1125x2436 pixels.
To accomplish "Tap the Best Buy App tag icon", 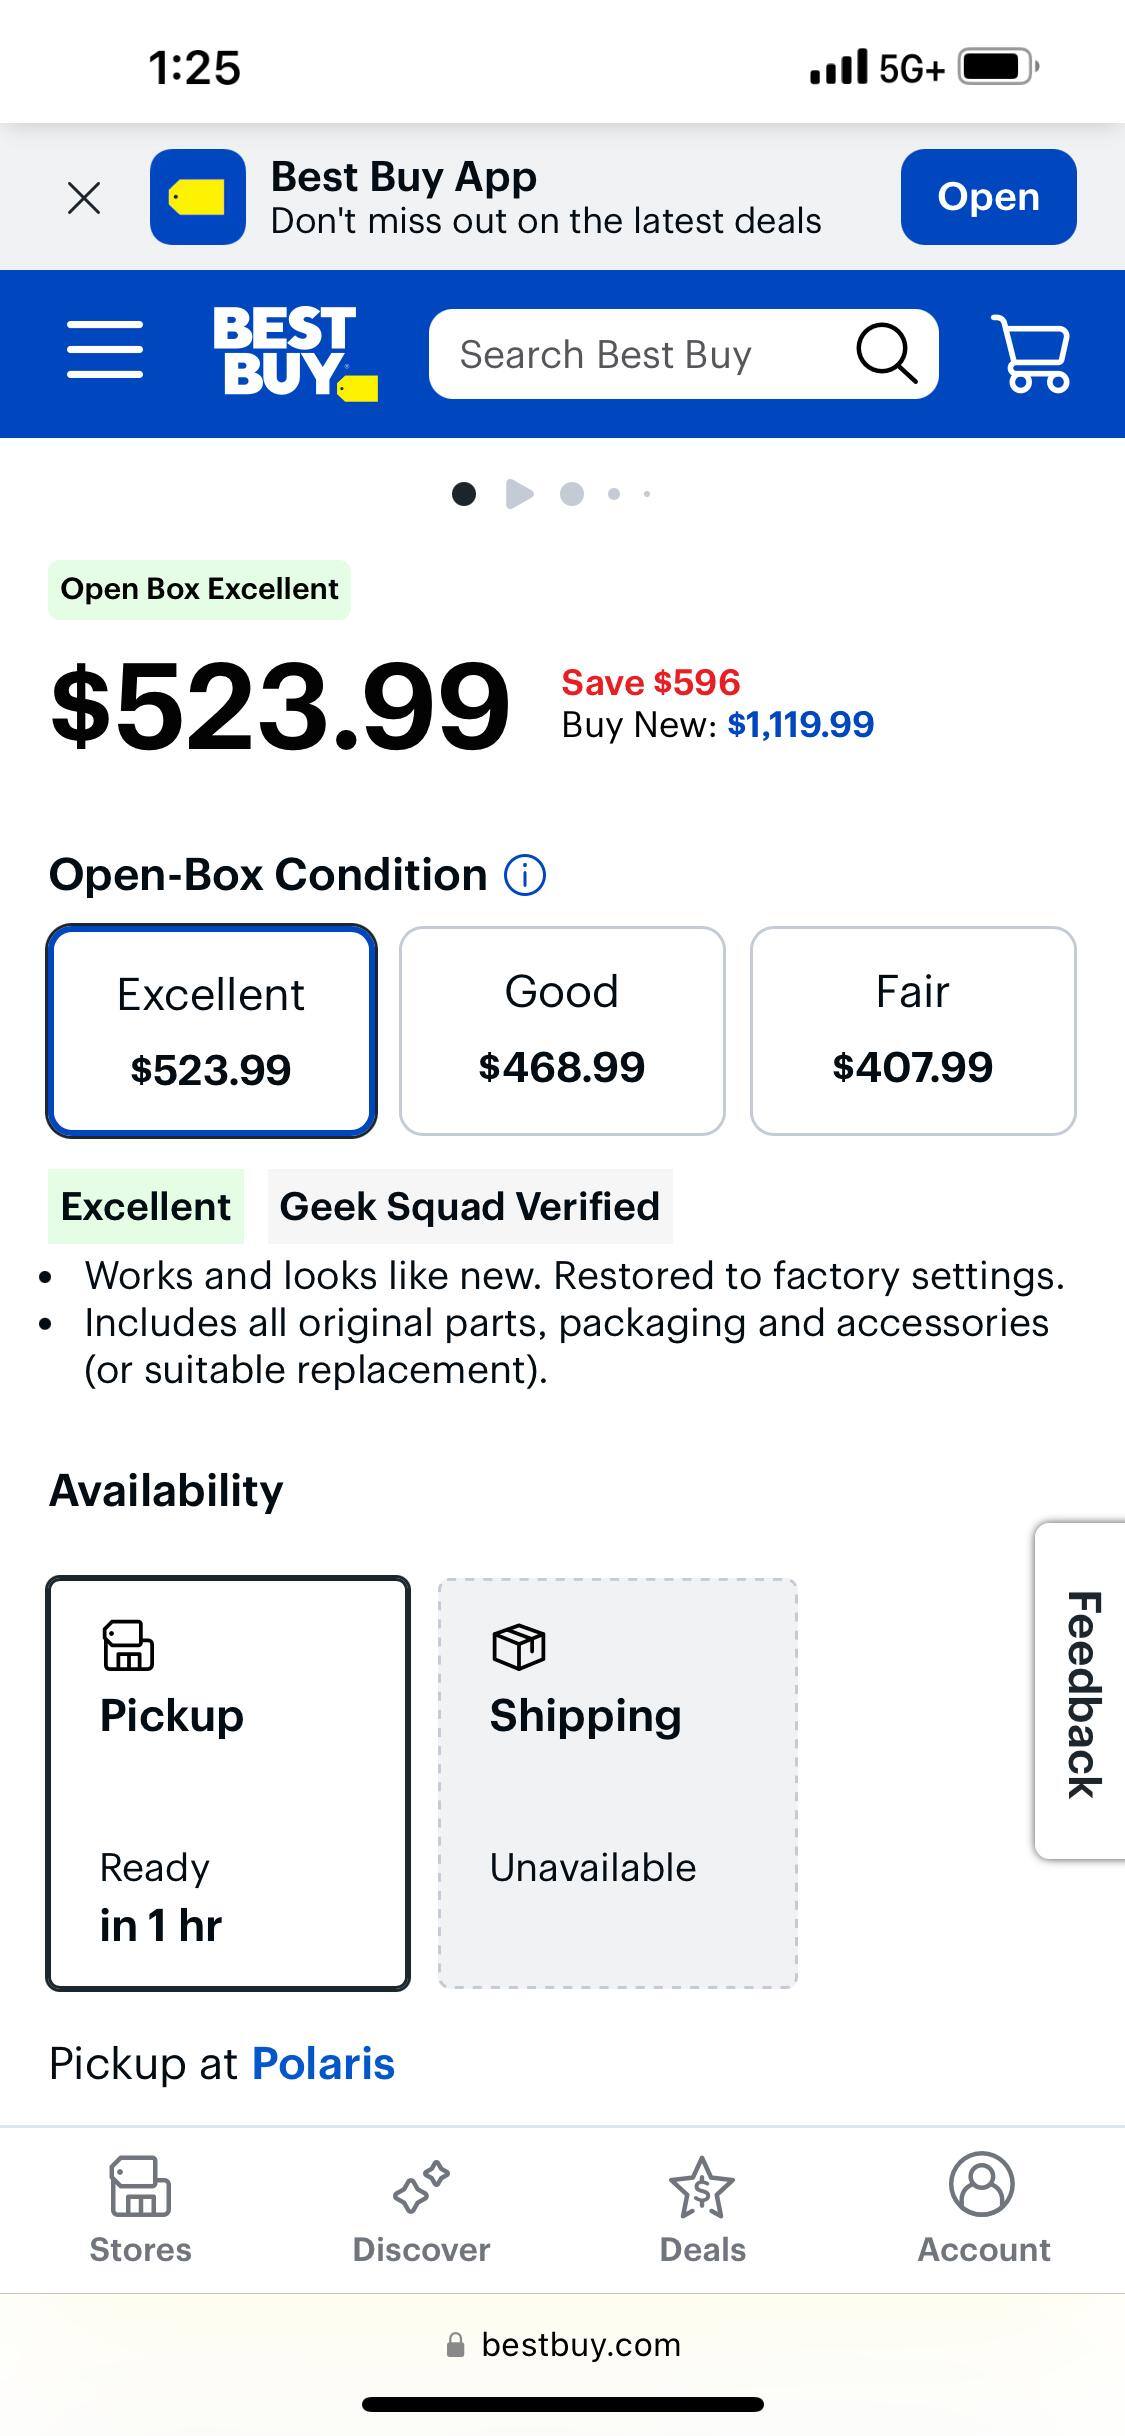I will (x=198, y=197).
